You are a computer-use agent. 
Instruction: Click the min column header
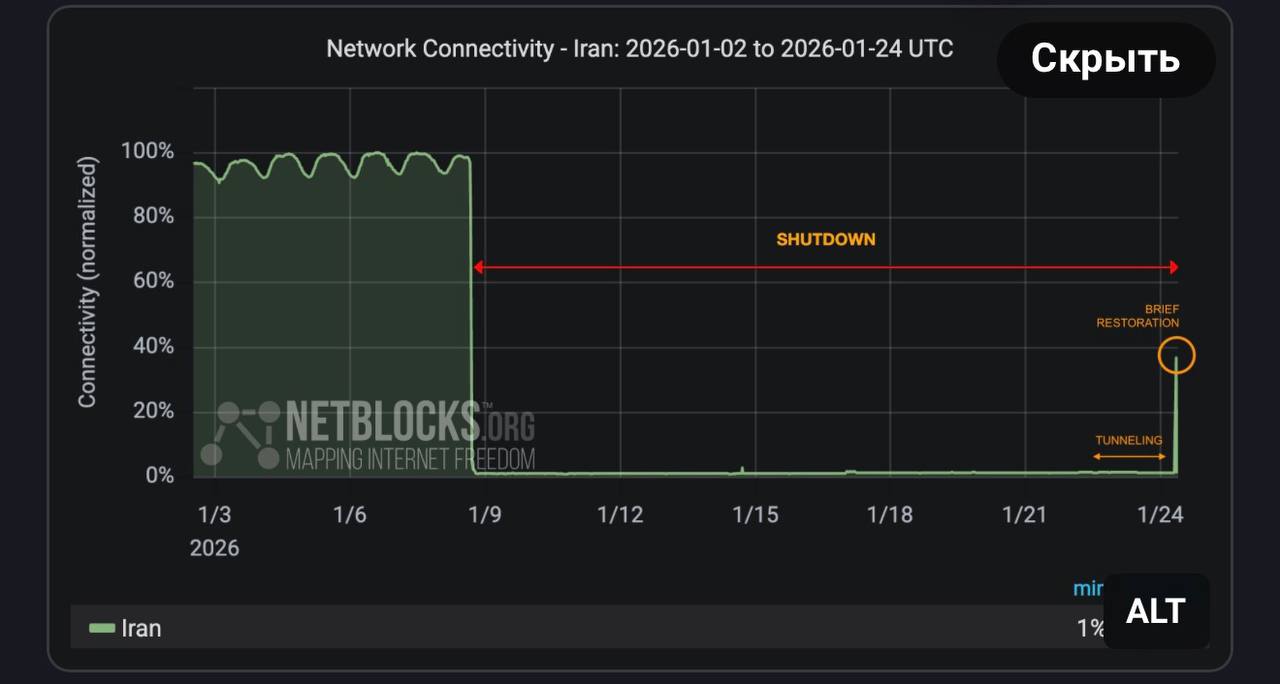pyautogui.click(x=1088, y=588)
